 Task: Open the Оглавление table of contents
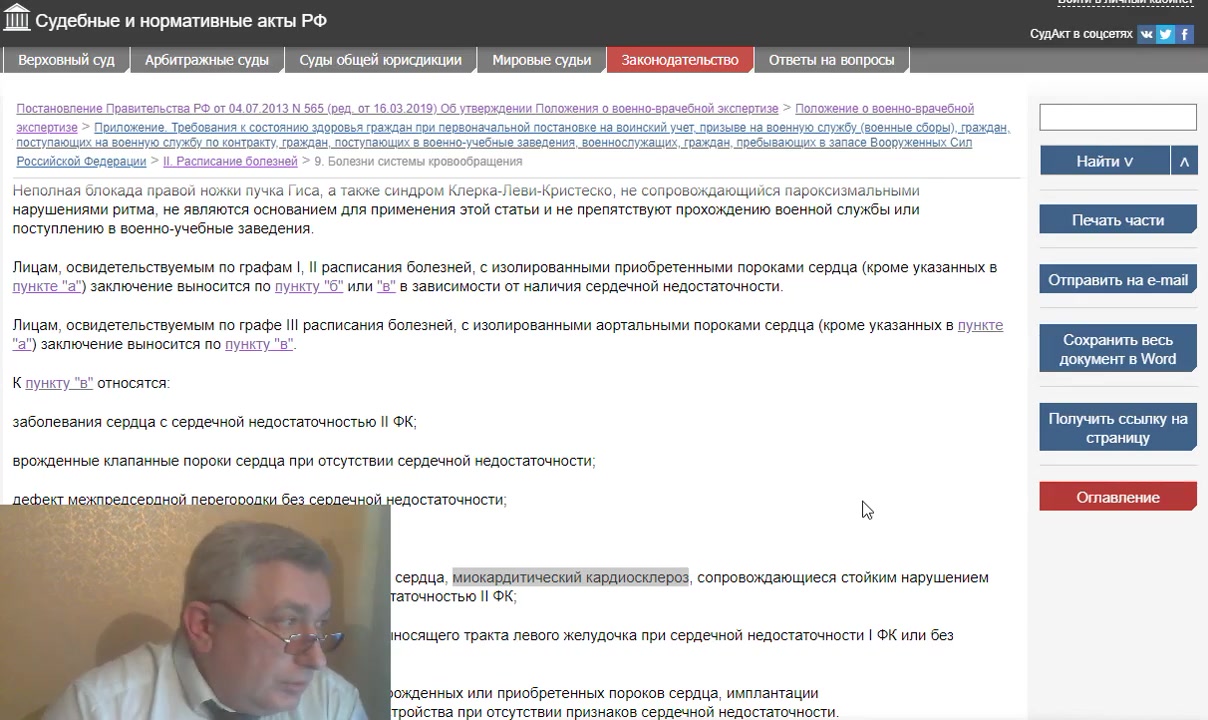coord(1118,497)
